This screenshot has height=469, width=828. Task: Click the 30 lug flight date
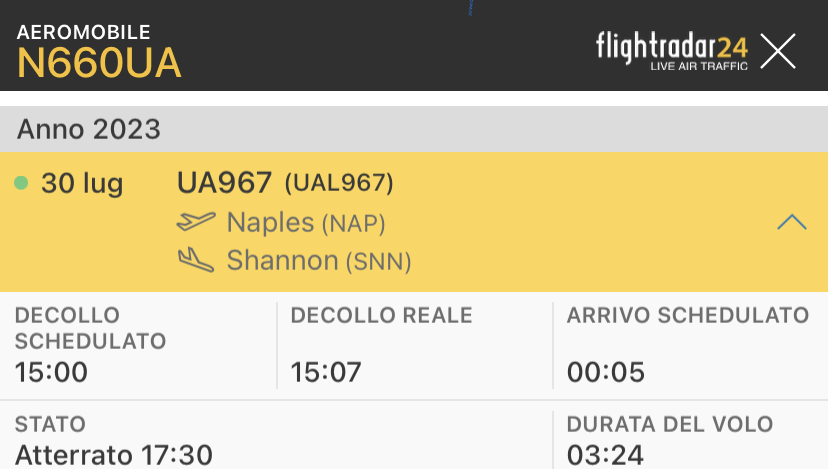(x=82, y=184)
